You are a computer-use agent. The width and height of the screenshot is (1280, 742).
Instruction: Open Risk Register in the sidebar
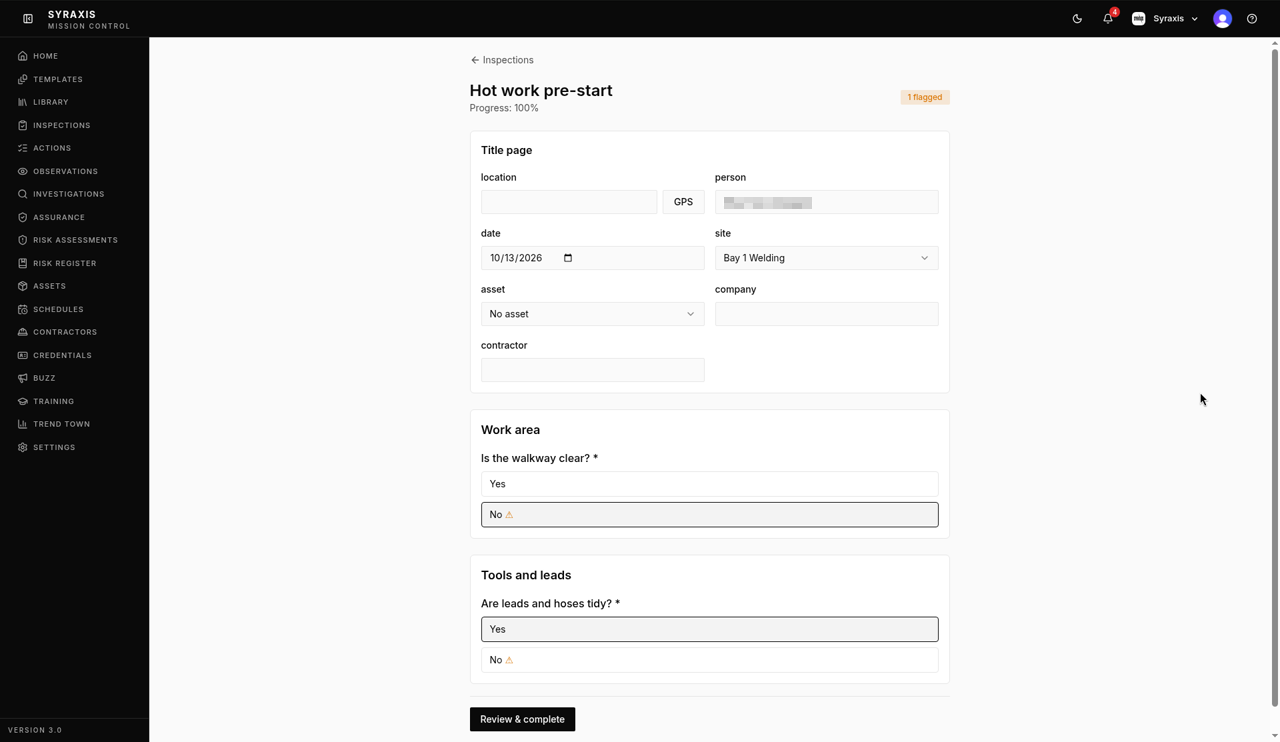(x=64, y=263)
